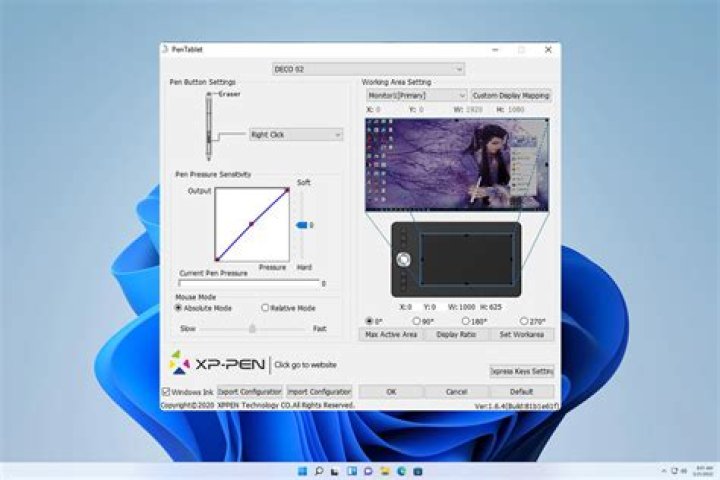The image size is (720, 480).
Task: Open Widgets from the taskbar
Action: (x=352, y=471)
